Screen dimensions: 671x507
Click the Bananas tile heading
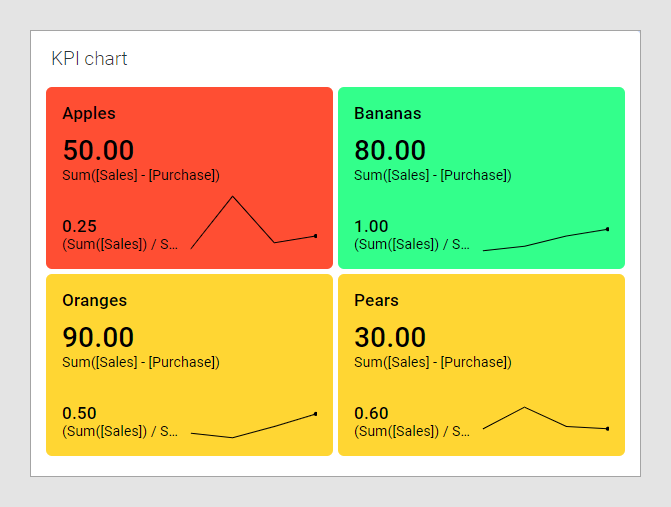tap(388, 114)
